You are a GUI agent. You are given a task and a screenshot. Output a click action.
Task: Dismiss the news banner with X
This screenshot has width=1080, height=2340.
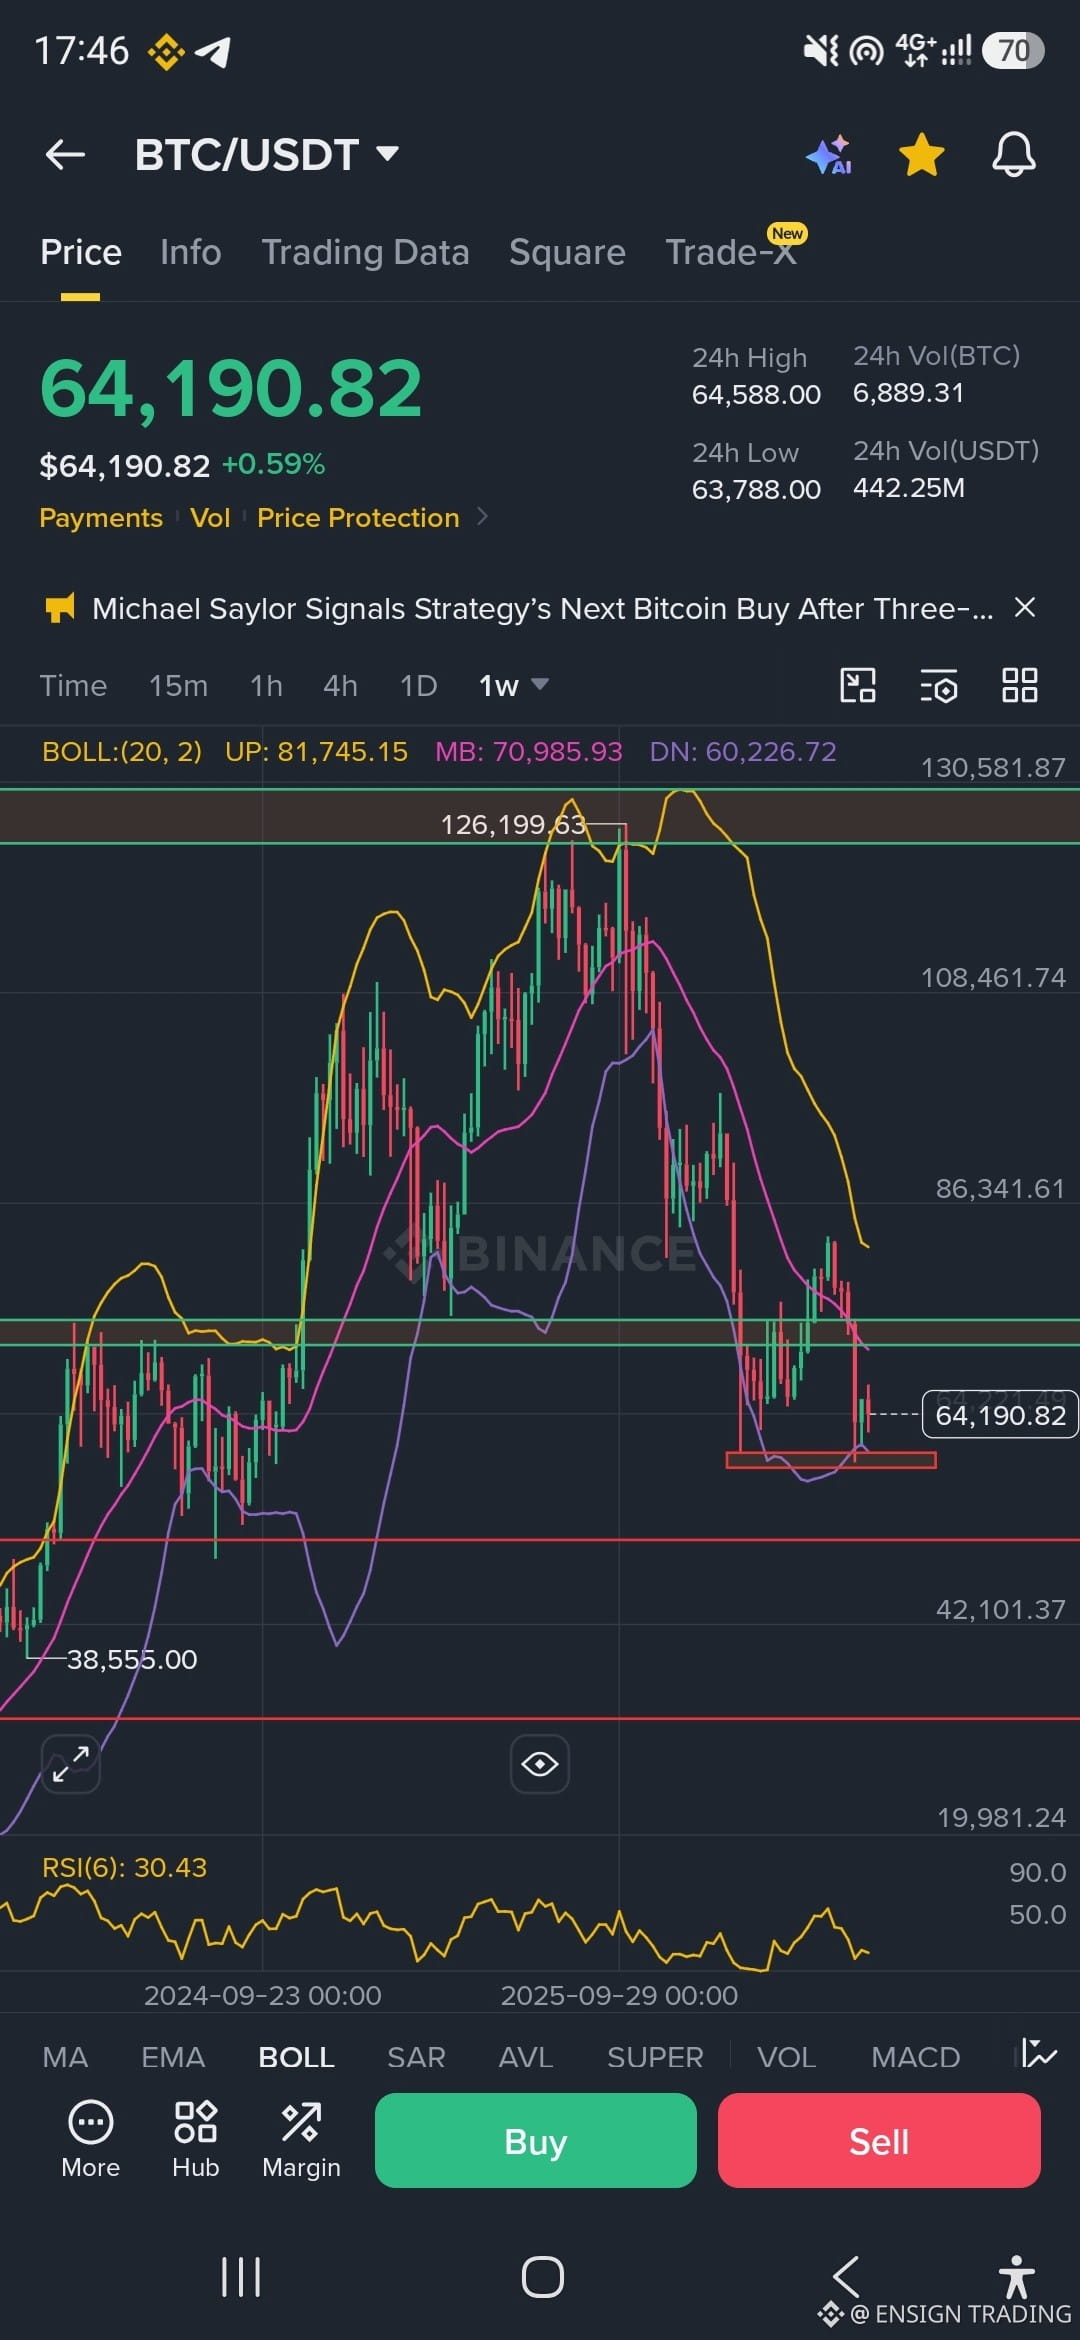[x=1025, y=607]
